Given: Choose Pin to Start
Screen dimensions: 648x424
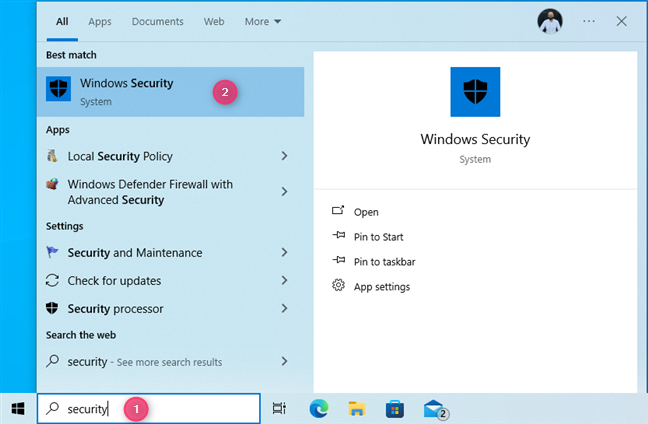Looking at the screenshot, I should point(378,237).
